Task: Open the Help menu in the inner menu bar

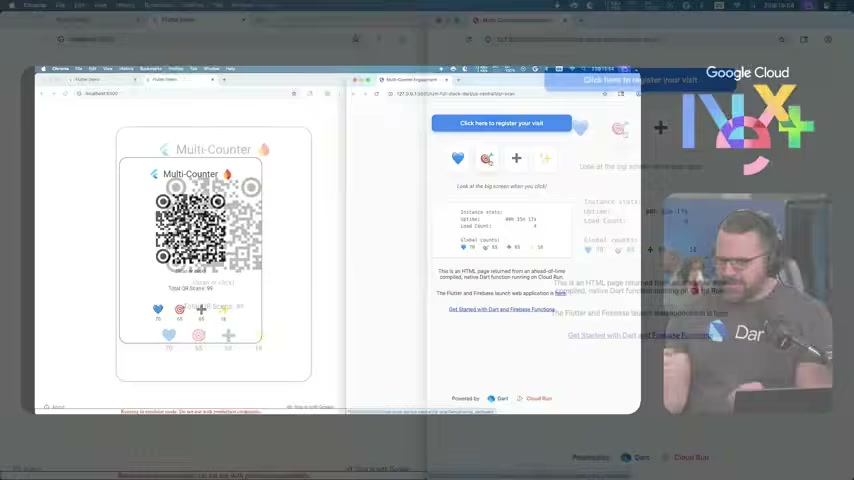Action: click(230, 69)
